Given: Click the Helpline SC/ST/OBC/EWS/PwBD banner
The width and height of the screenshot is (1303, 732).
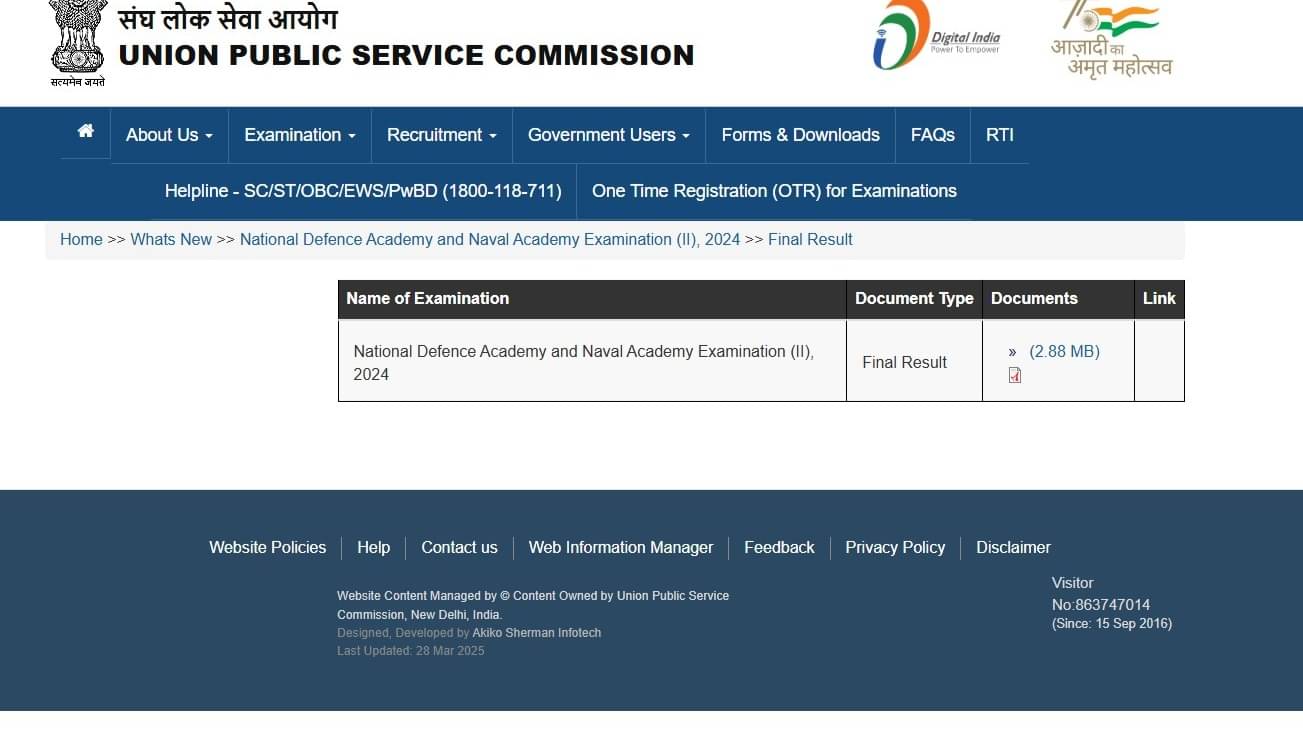Looking at the screenshot, I should point(362,191).
